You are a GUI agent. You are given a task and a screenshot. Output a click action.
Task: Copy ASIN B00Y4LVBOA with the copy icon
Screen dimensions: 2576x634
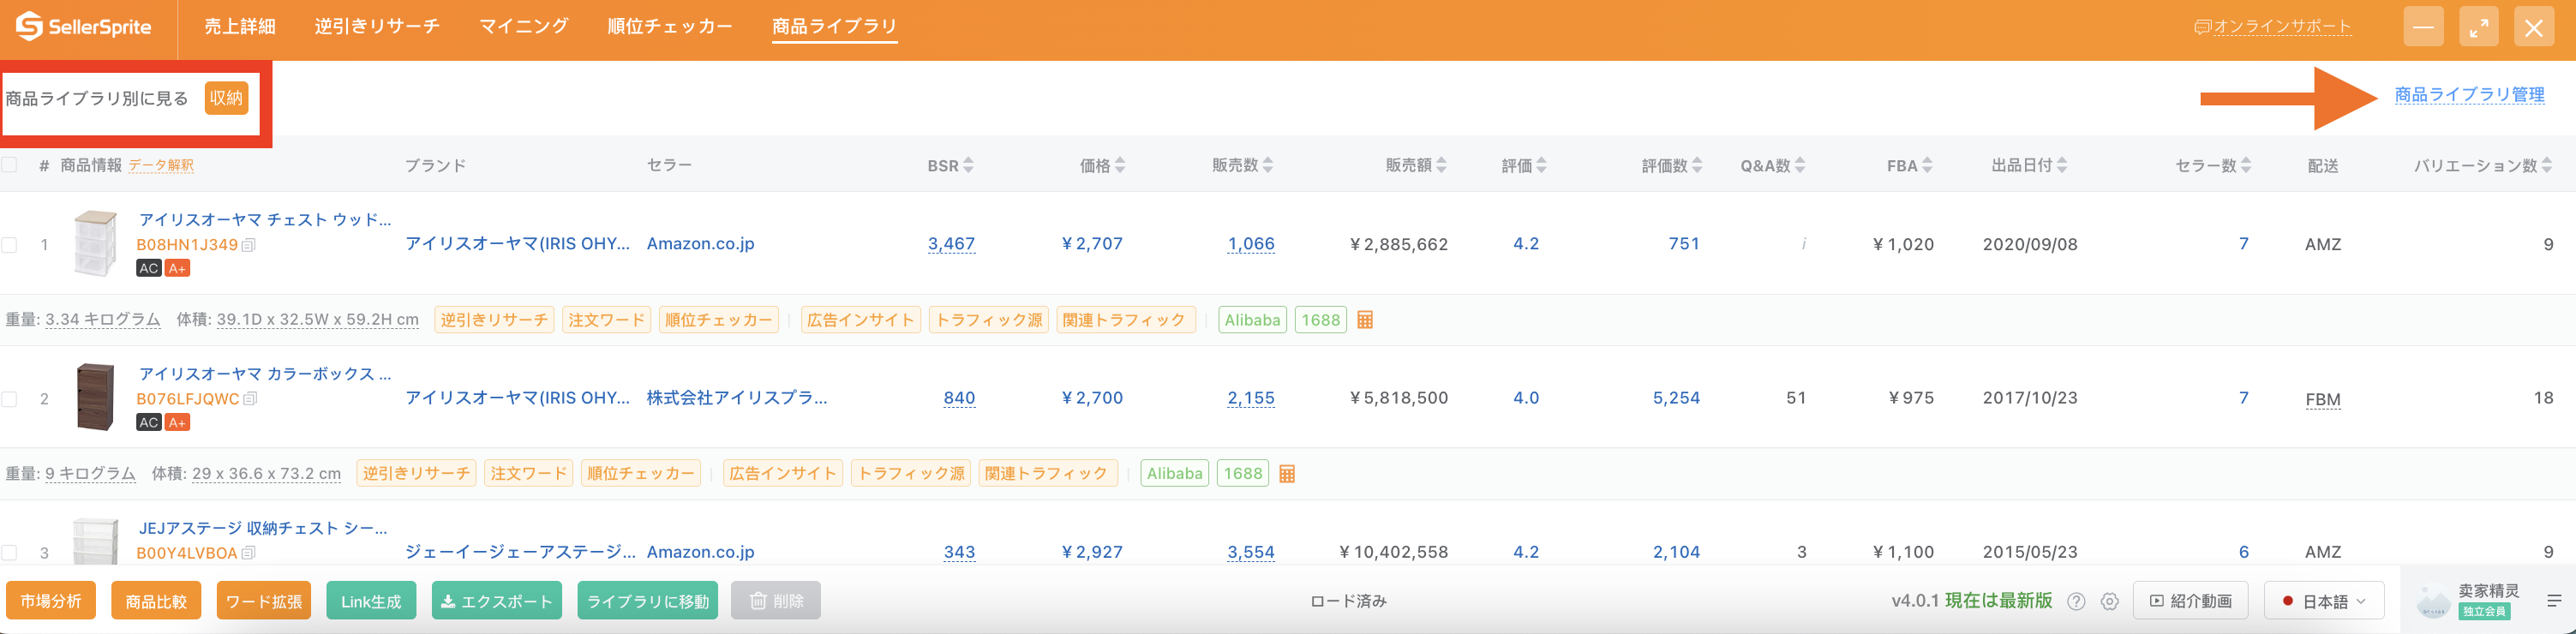click(x=249, y=553)
